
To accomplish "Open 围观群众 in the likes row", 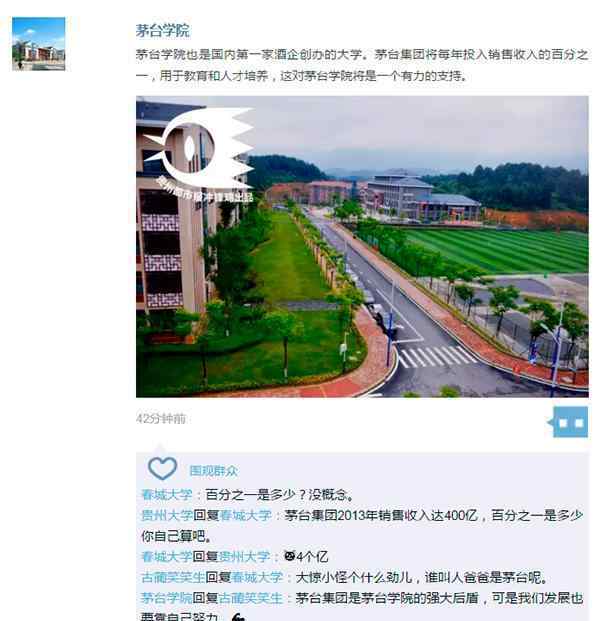I will (213, 471).
